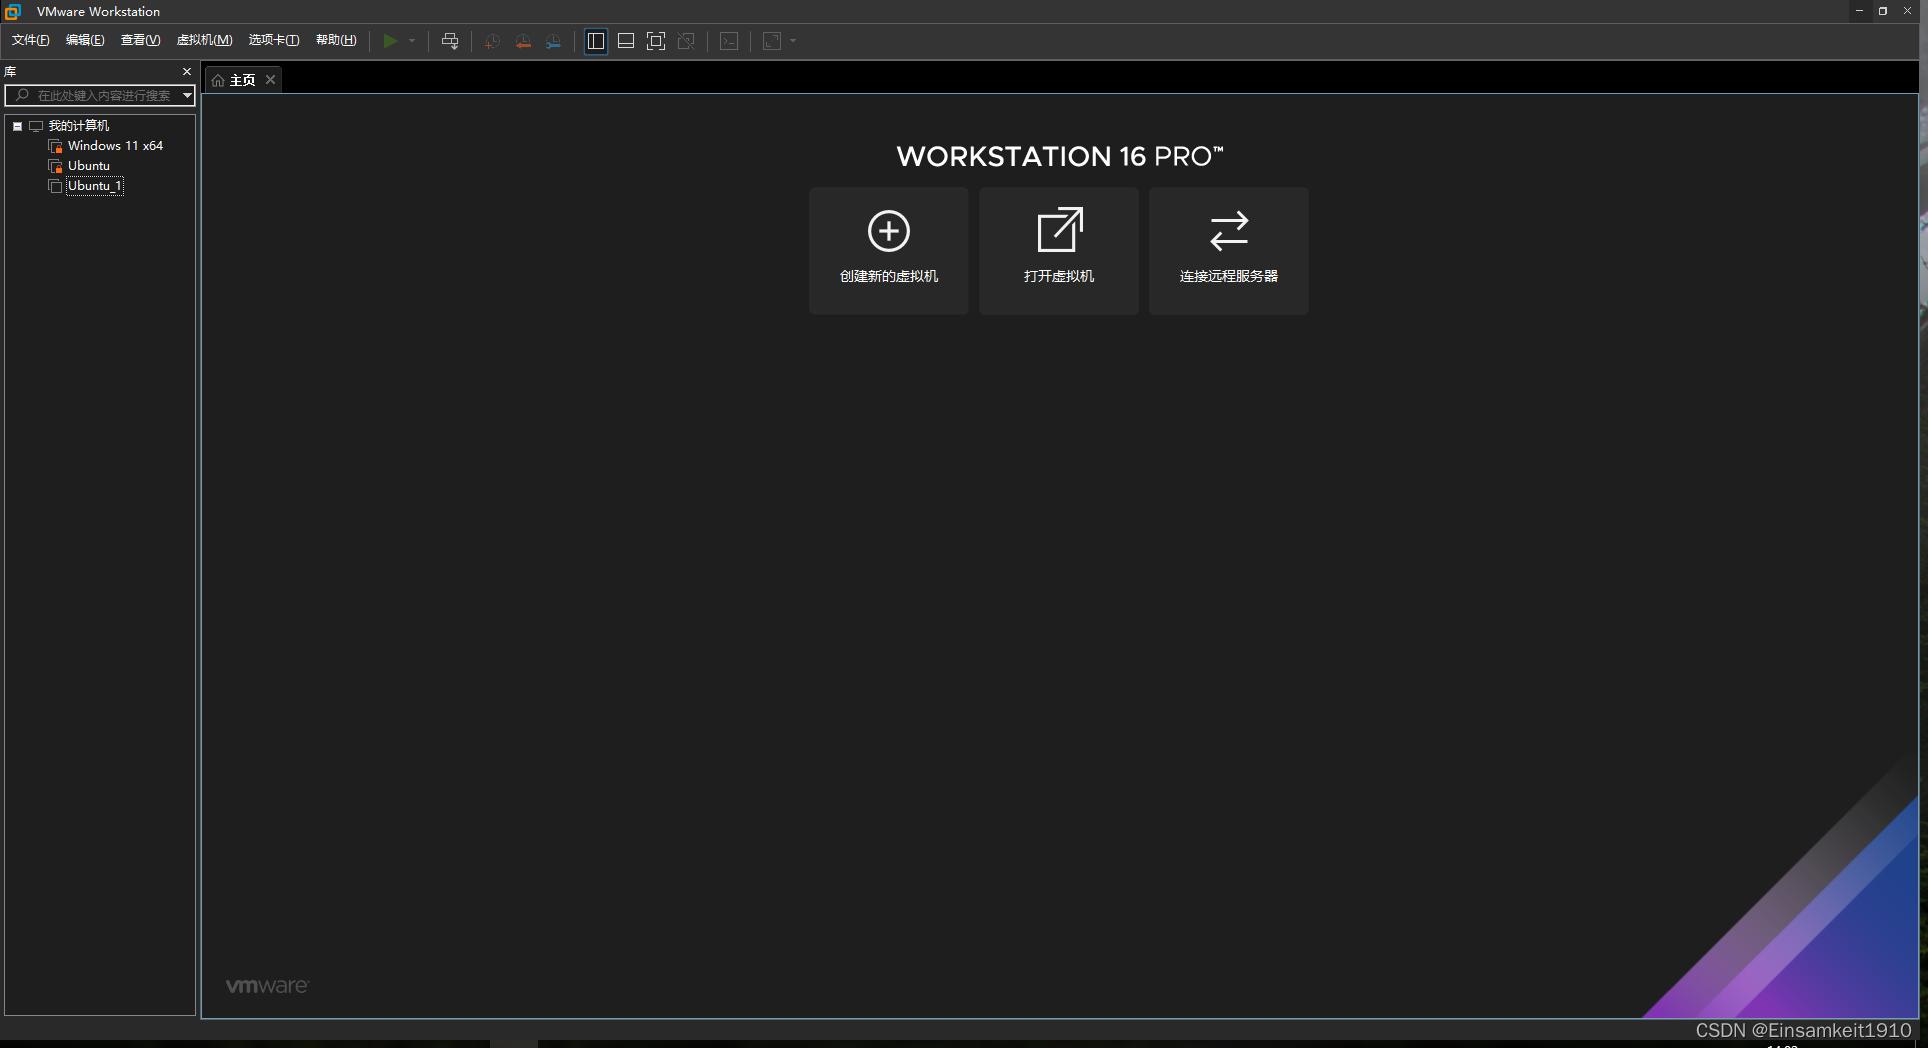This screenshot has height=1048, width=1928.
Task: Open the 查看(V) menu
Action: click(141, 40)
